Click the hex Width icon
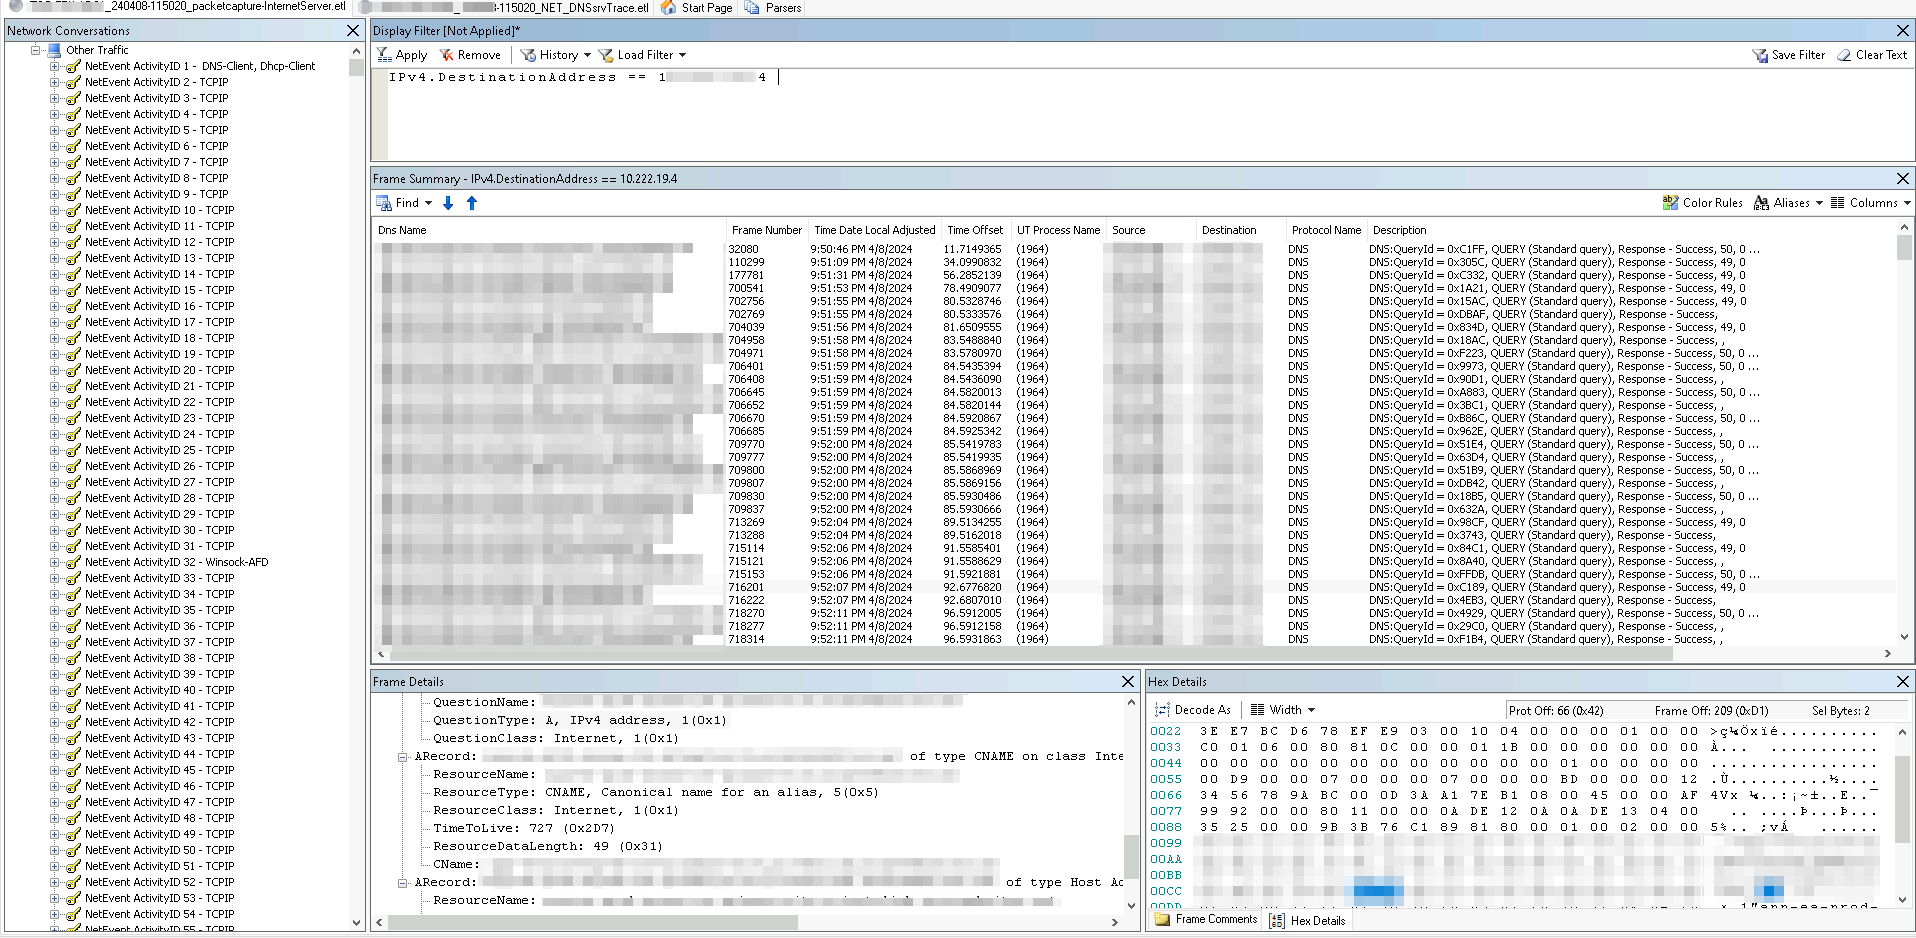 click(1258, 710)
